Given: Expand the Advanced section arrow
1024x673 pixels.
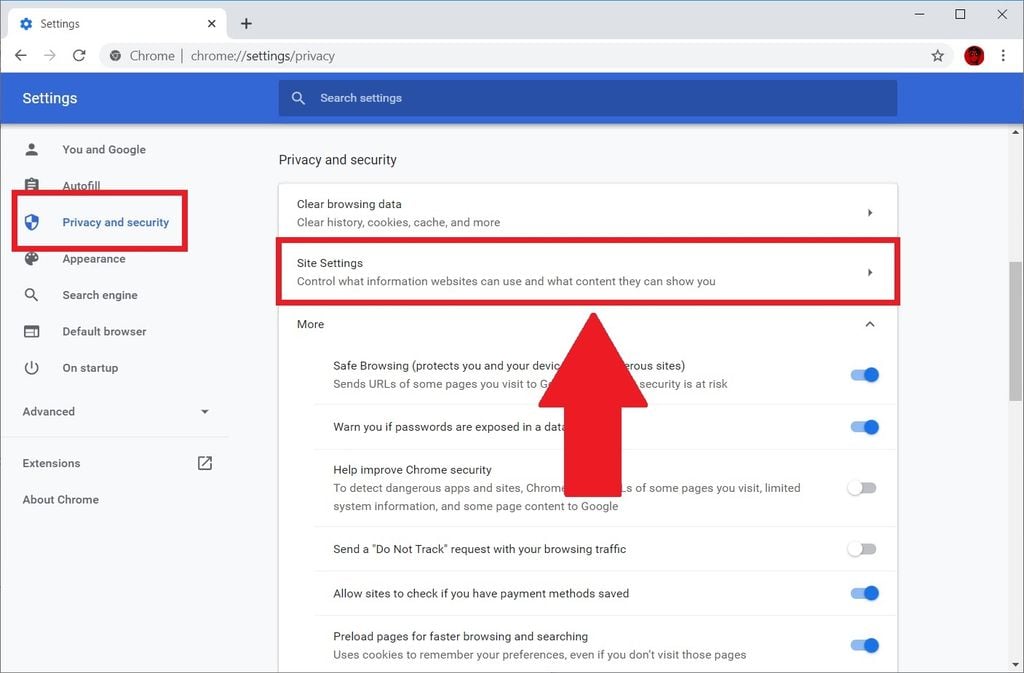Looking at the screenshot, I should pyautogui.click(x=204, y=412).
